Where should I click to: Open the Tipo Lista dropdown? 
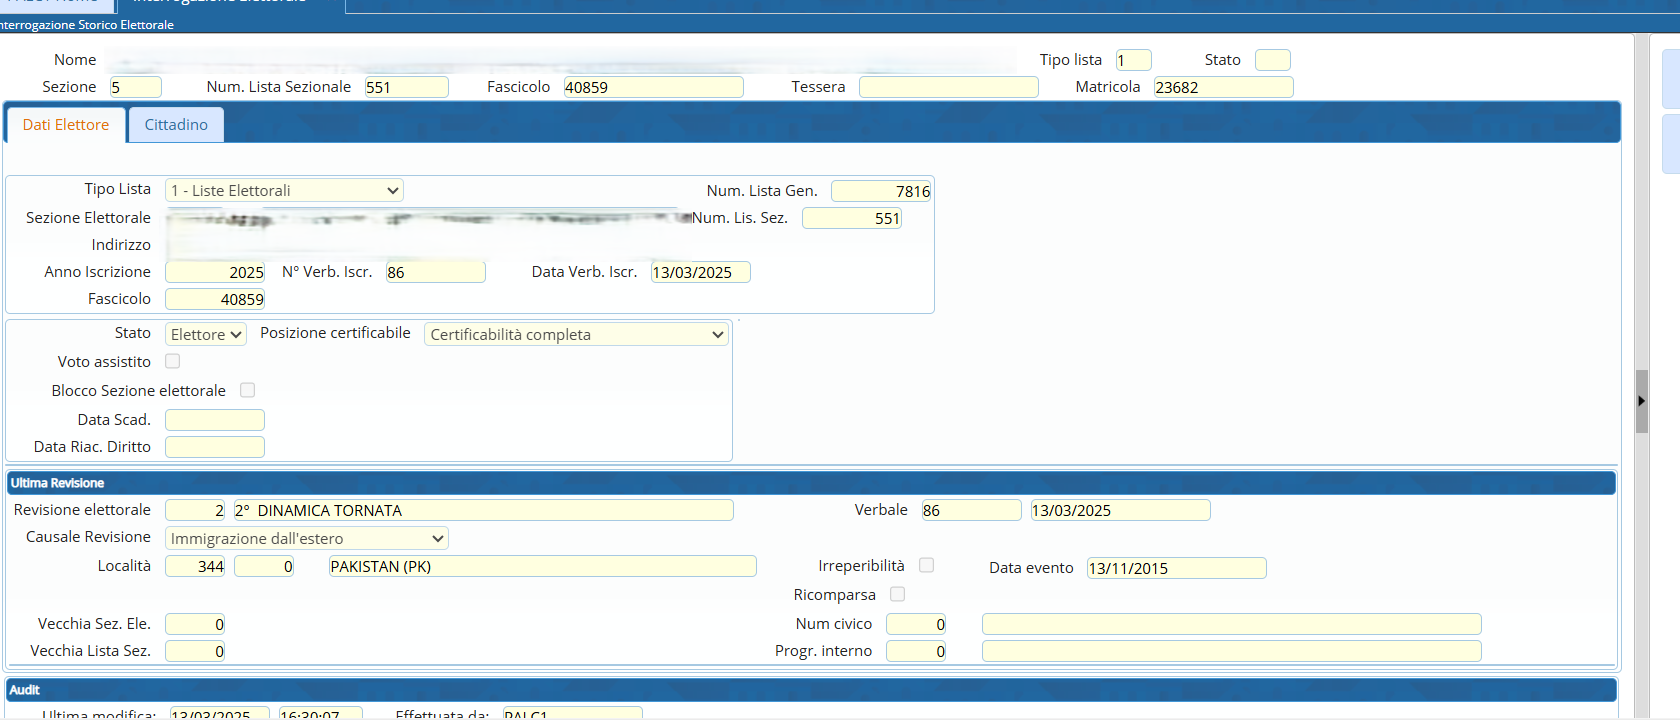[x=284, y=190]
